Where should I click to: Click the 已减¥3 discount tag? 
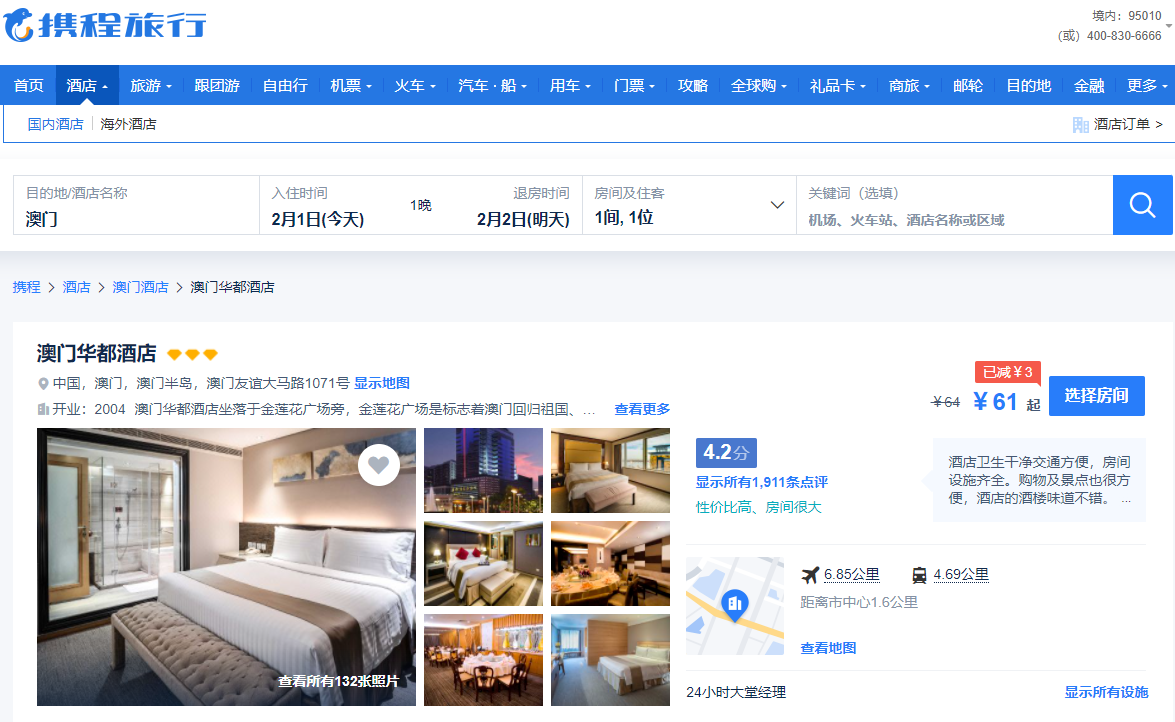tap(1007, 372)
